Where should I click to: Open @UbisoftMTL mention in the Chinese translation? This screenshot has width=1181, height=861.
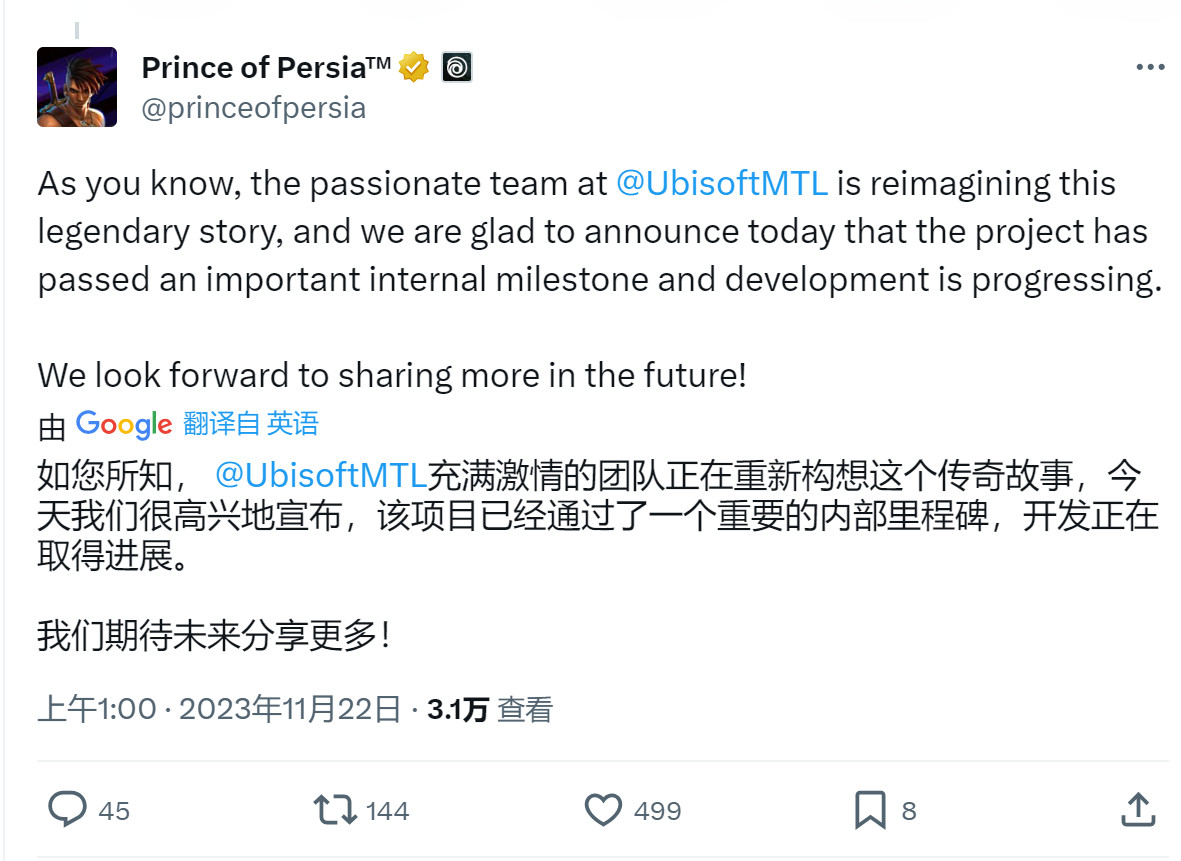[x=321, y=472]
